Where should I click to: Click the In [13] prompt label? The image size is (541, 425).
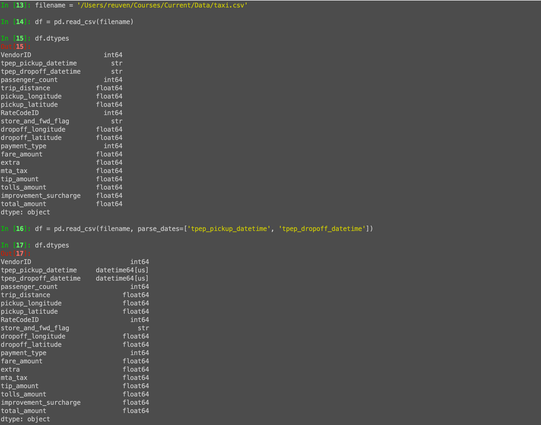click(16, 6)
